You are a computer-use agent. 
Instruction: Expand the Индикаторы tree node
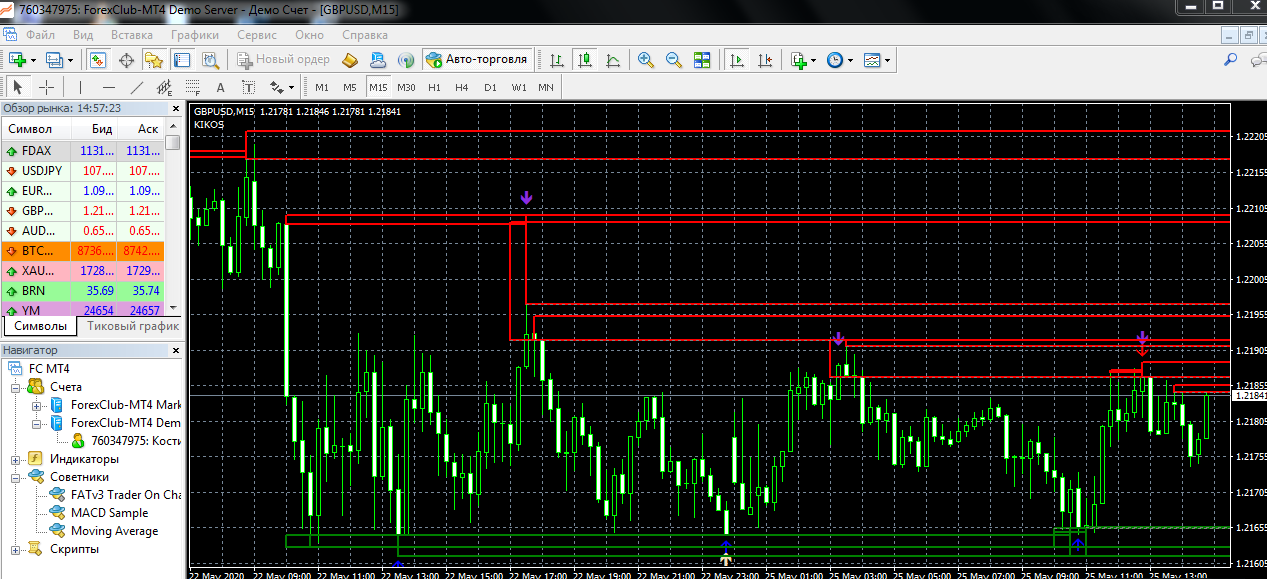[16, 459]
